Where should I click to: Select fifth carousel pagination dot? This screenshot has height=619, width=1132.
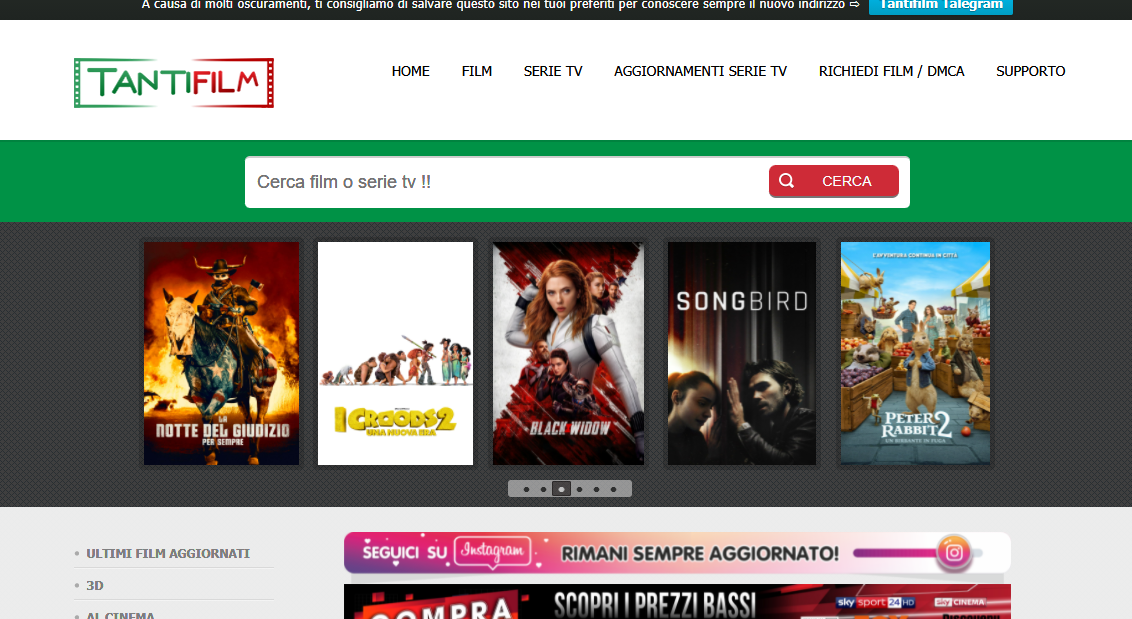(596, 489)
